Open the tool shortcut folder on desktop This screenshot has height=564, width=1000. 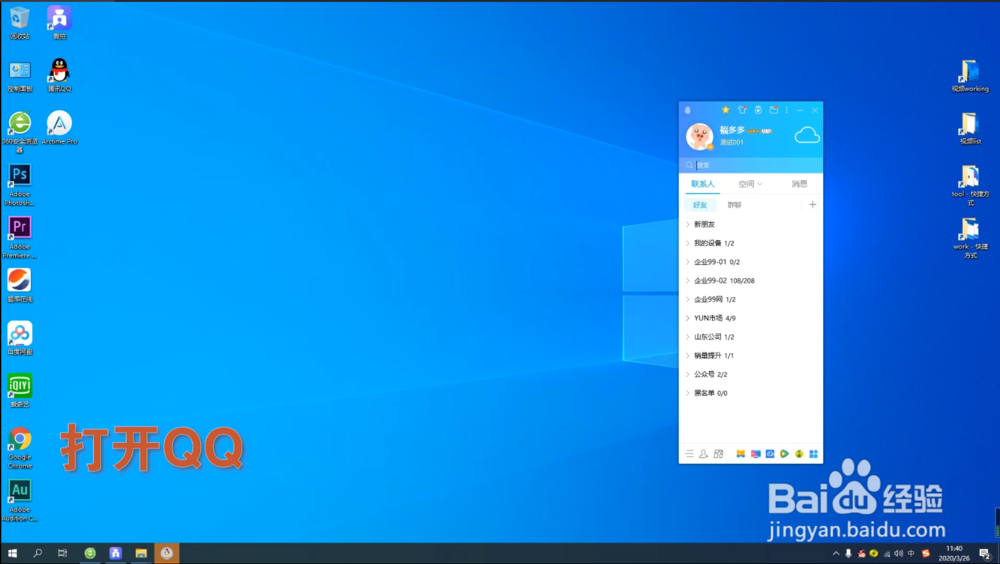[x=970, y=186]
